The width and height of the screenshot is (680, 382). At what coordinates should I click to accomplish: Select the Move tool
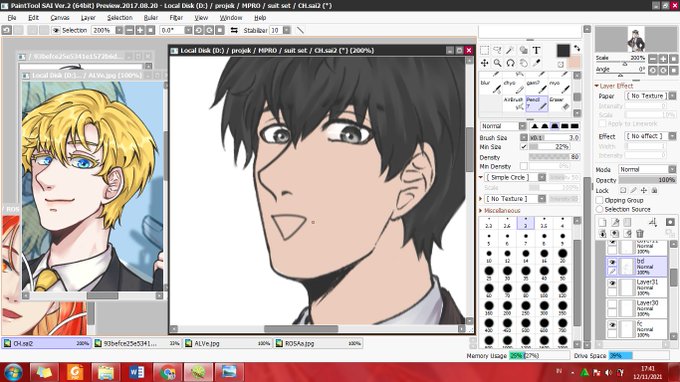pyautogui.click(x=484, y=63)
